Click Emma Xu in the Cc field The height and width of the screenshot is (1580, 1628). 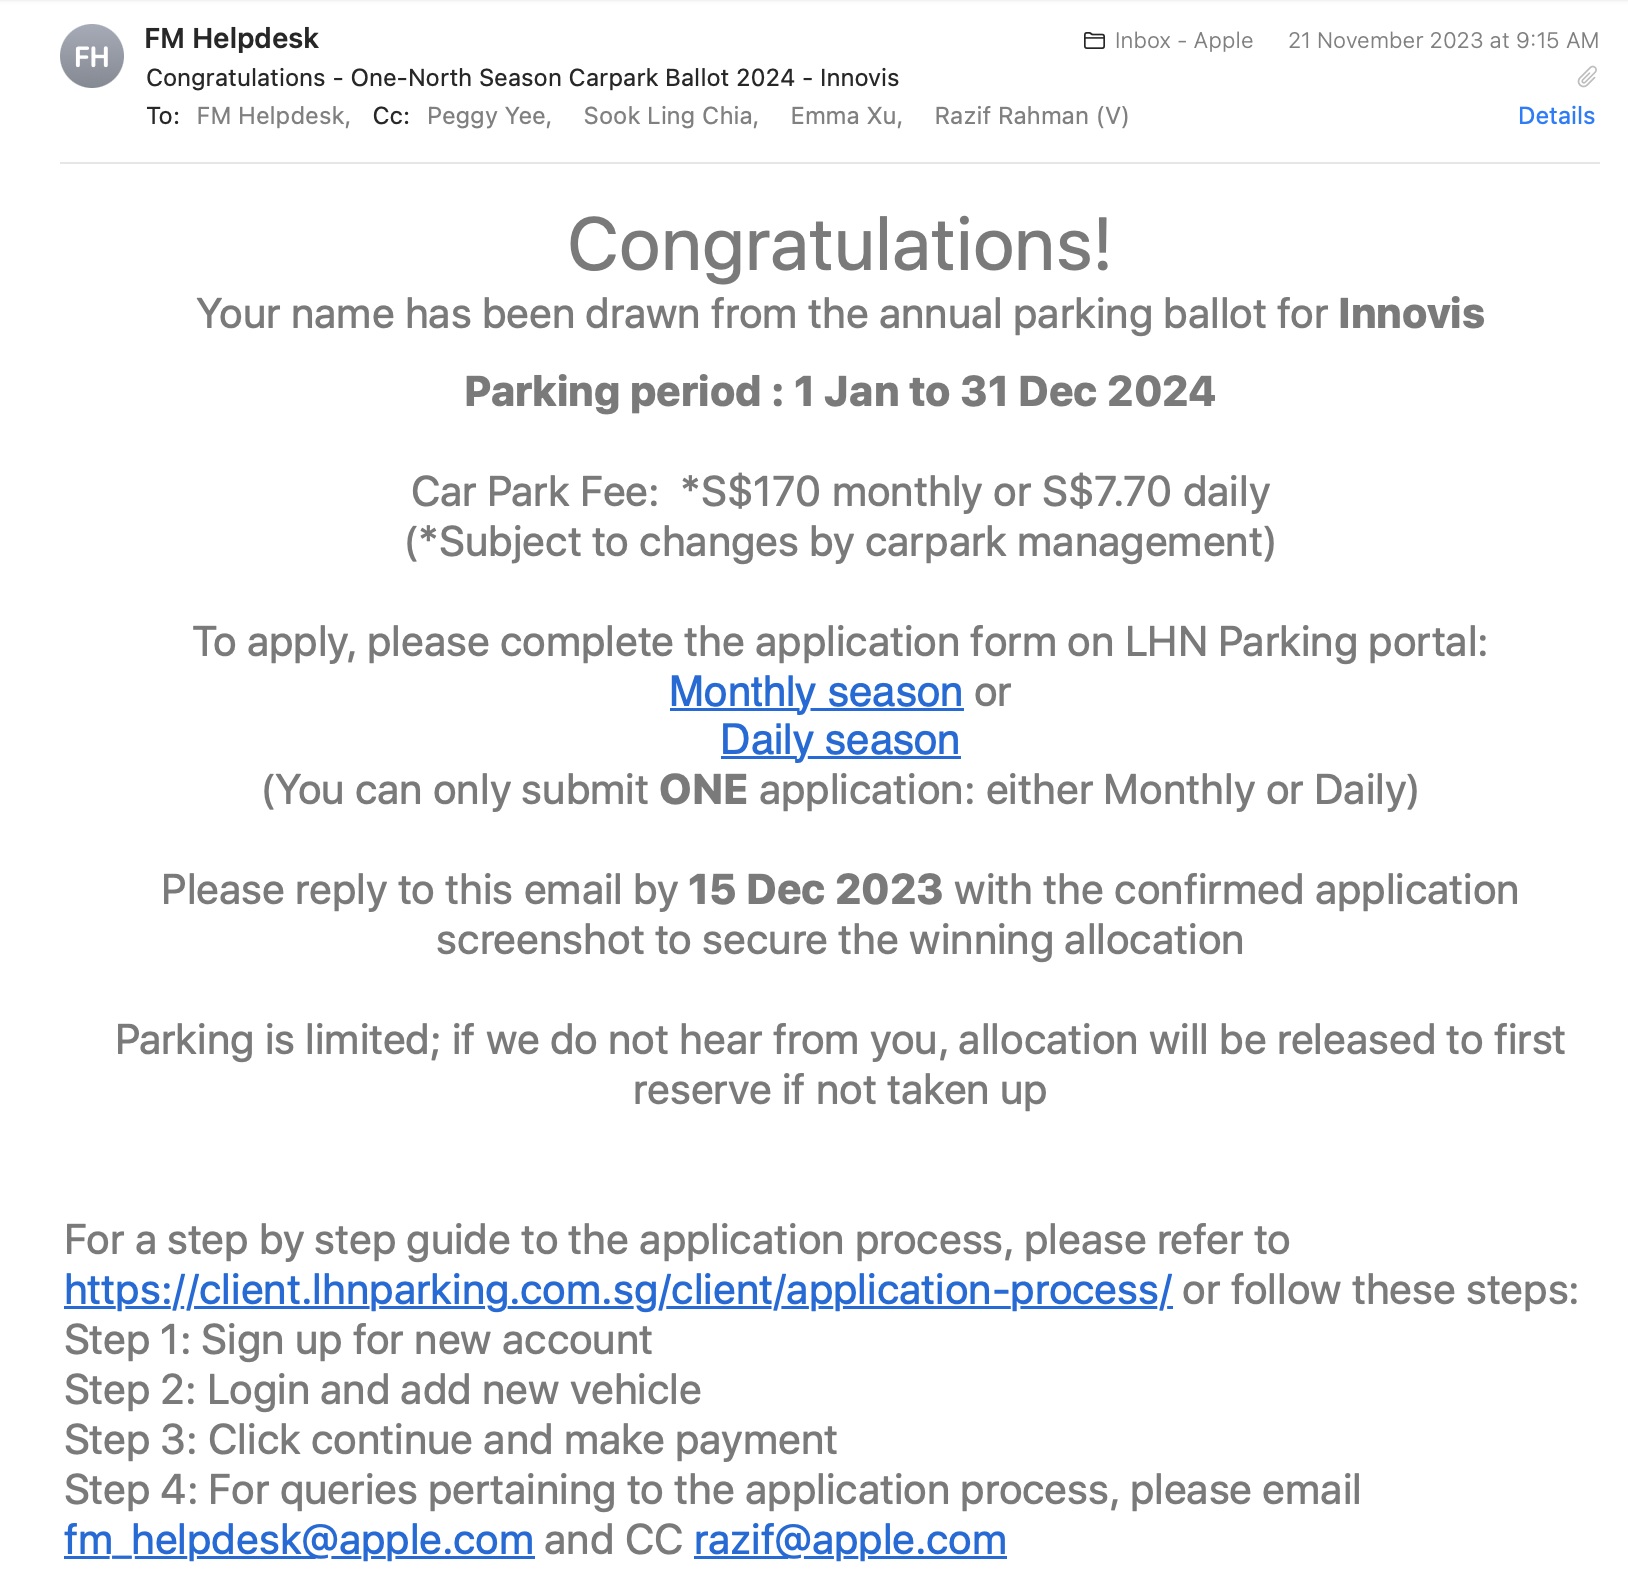point(846,116)
